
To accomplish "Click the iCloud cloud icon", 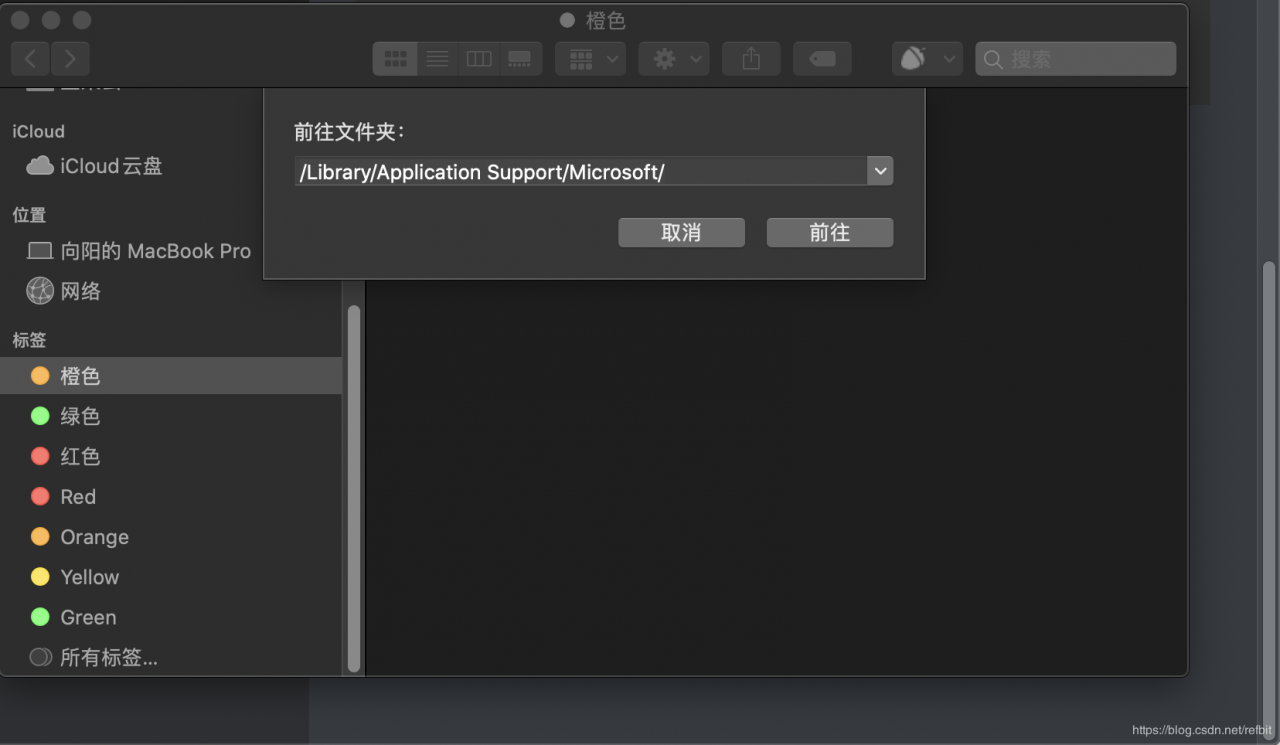I will (40, 166).
